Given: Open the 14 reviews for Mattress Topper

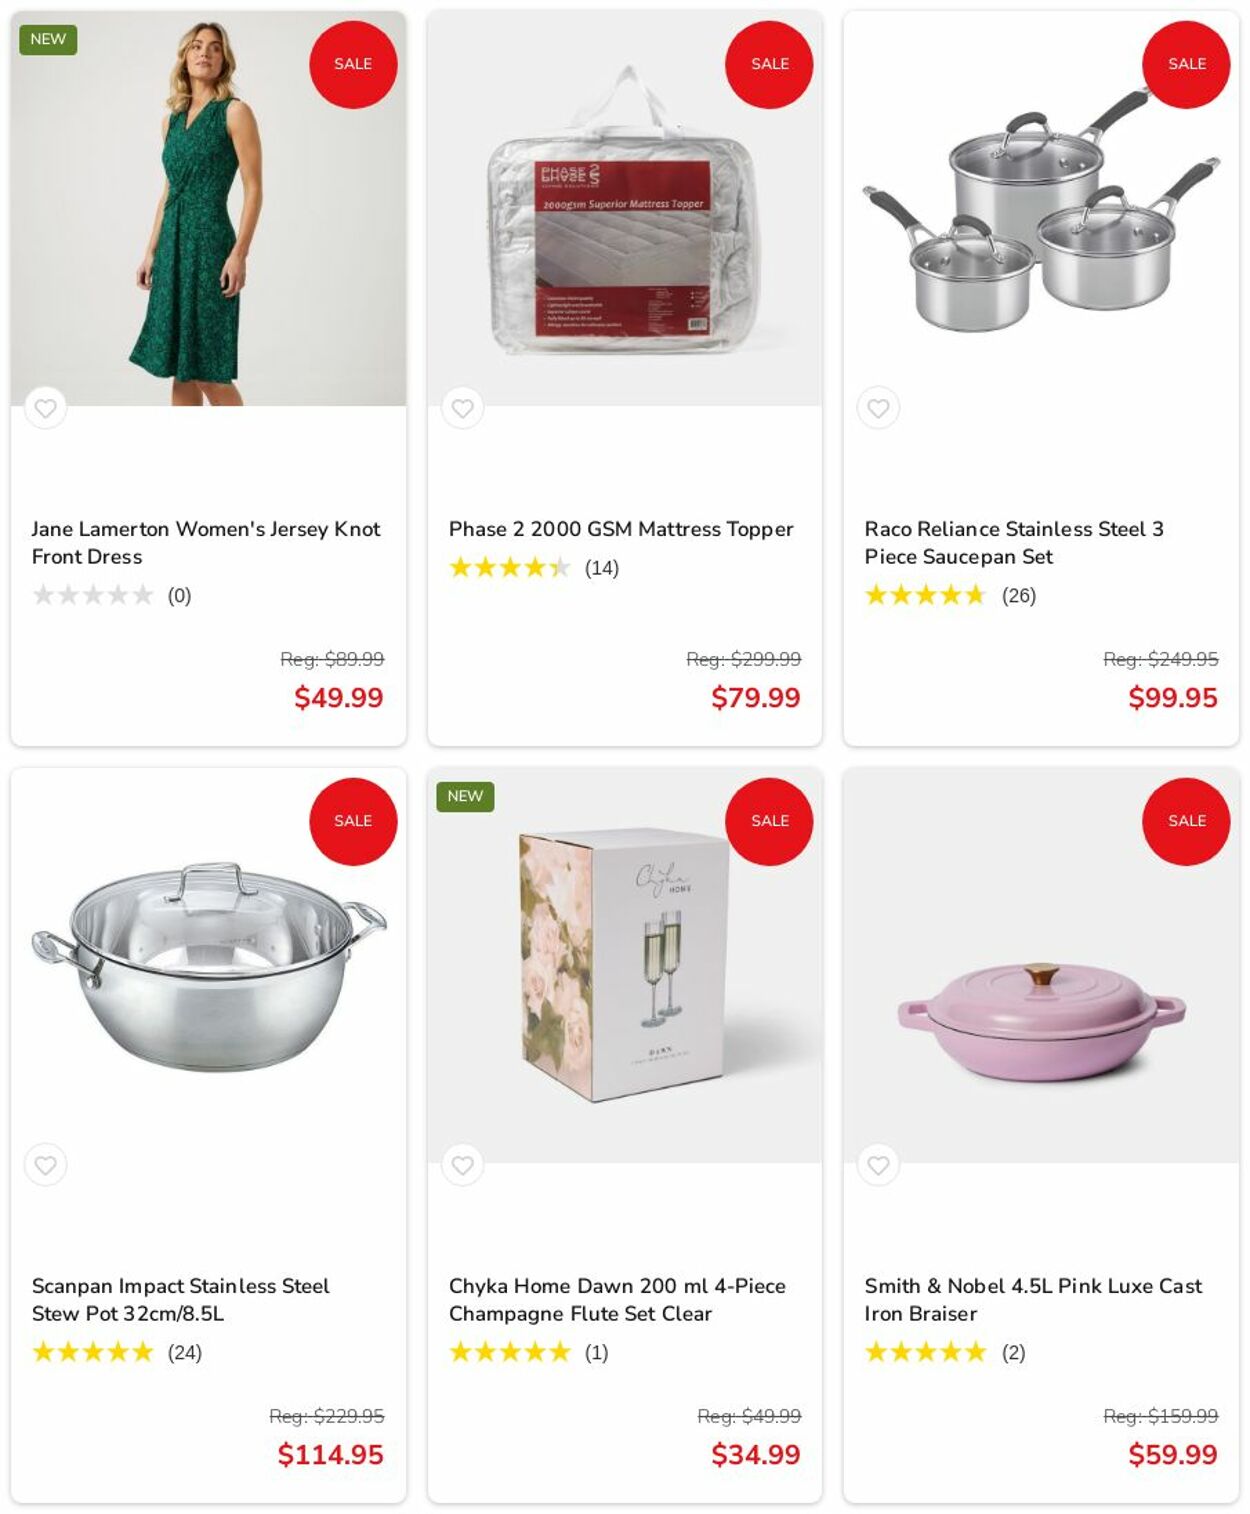Looking at the screenshot, I should (x=601, y=568).
